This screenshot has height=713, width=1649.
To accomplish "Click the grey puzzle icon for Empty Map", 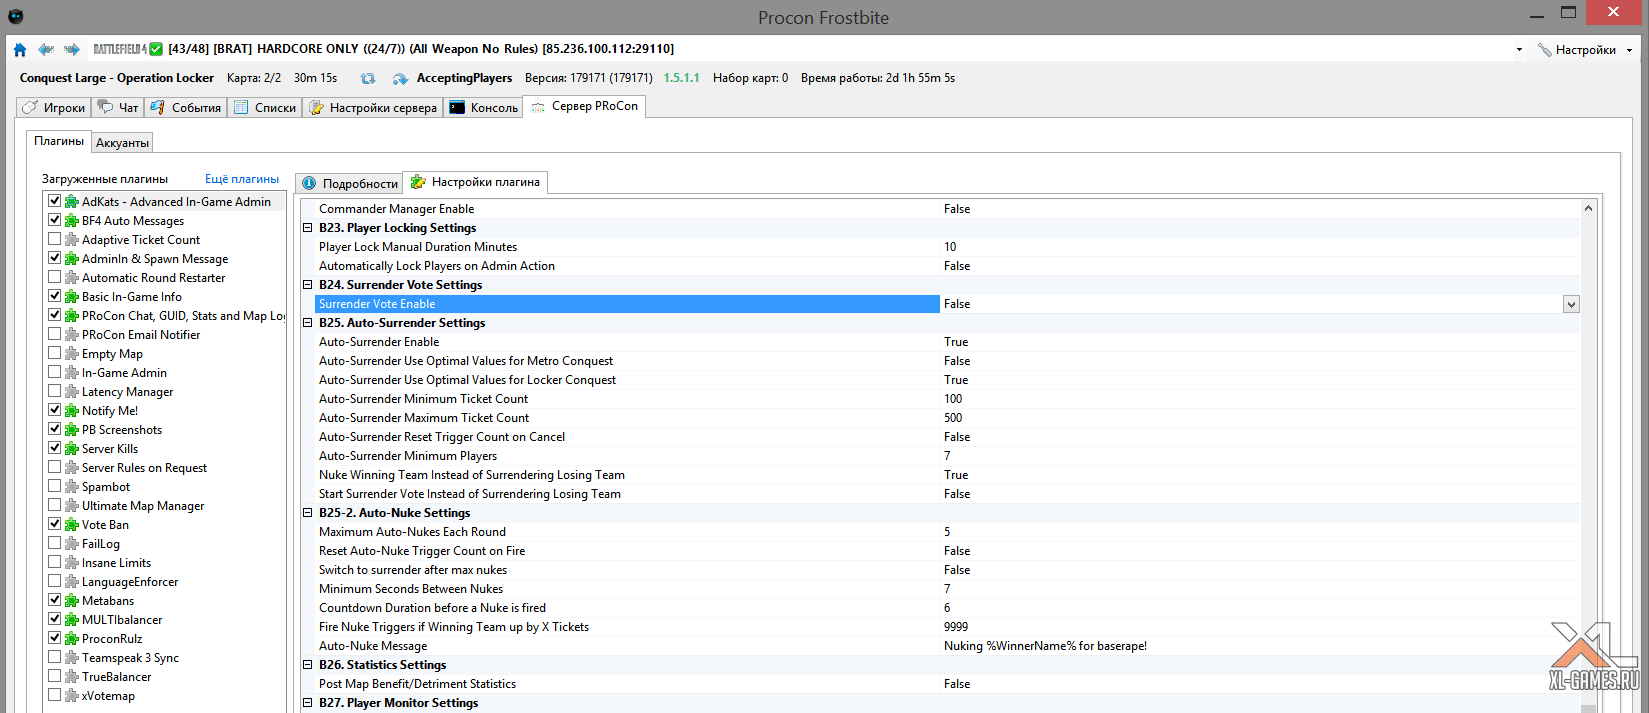I will click(x=72, y=354).
